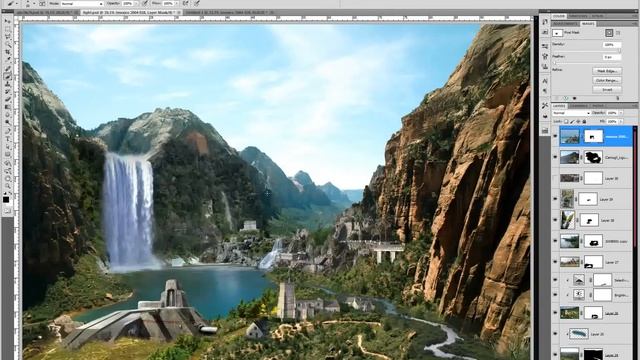Select the Path Selection tool
Screen dimensions: 640x360
[x=7, y=147]
